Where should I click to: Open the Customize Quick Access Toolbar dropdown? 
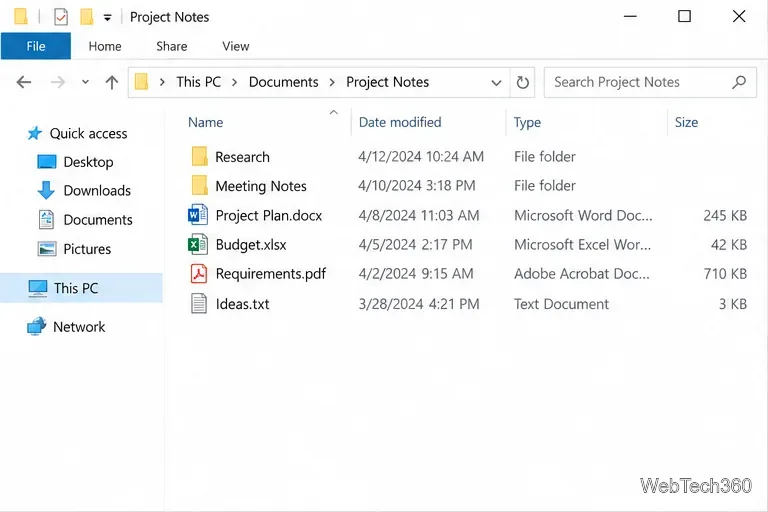tap(107, 18)
